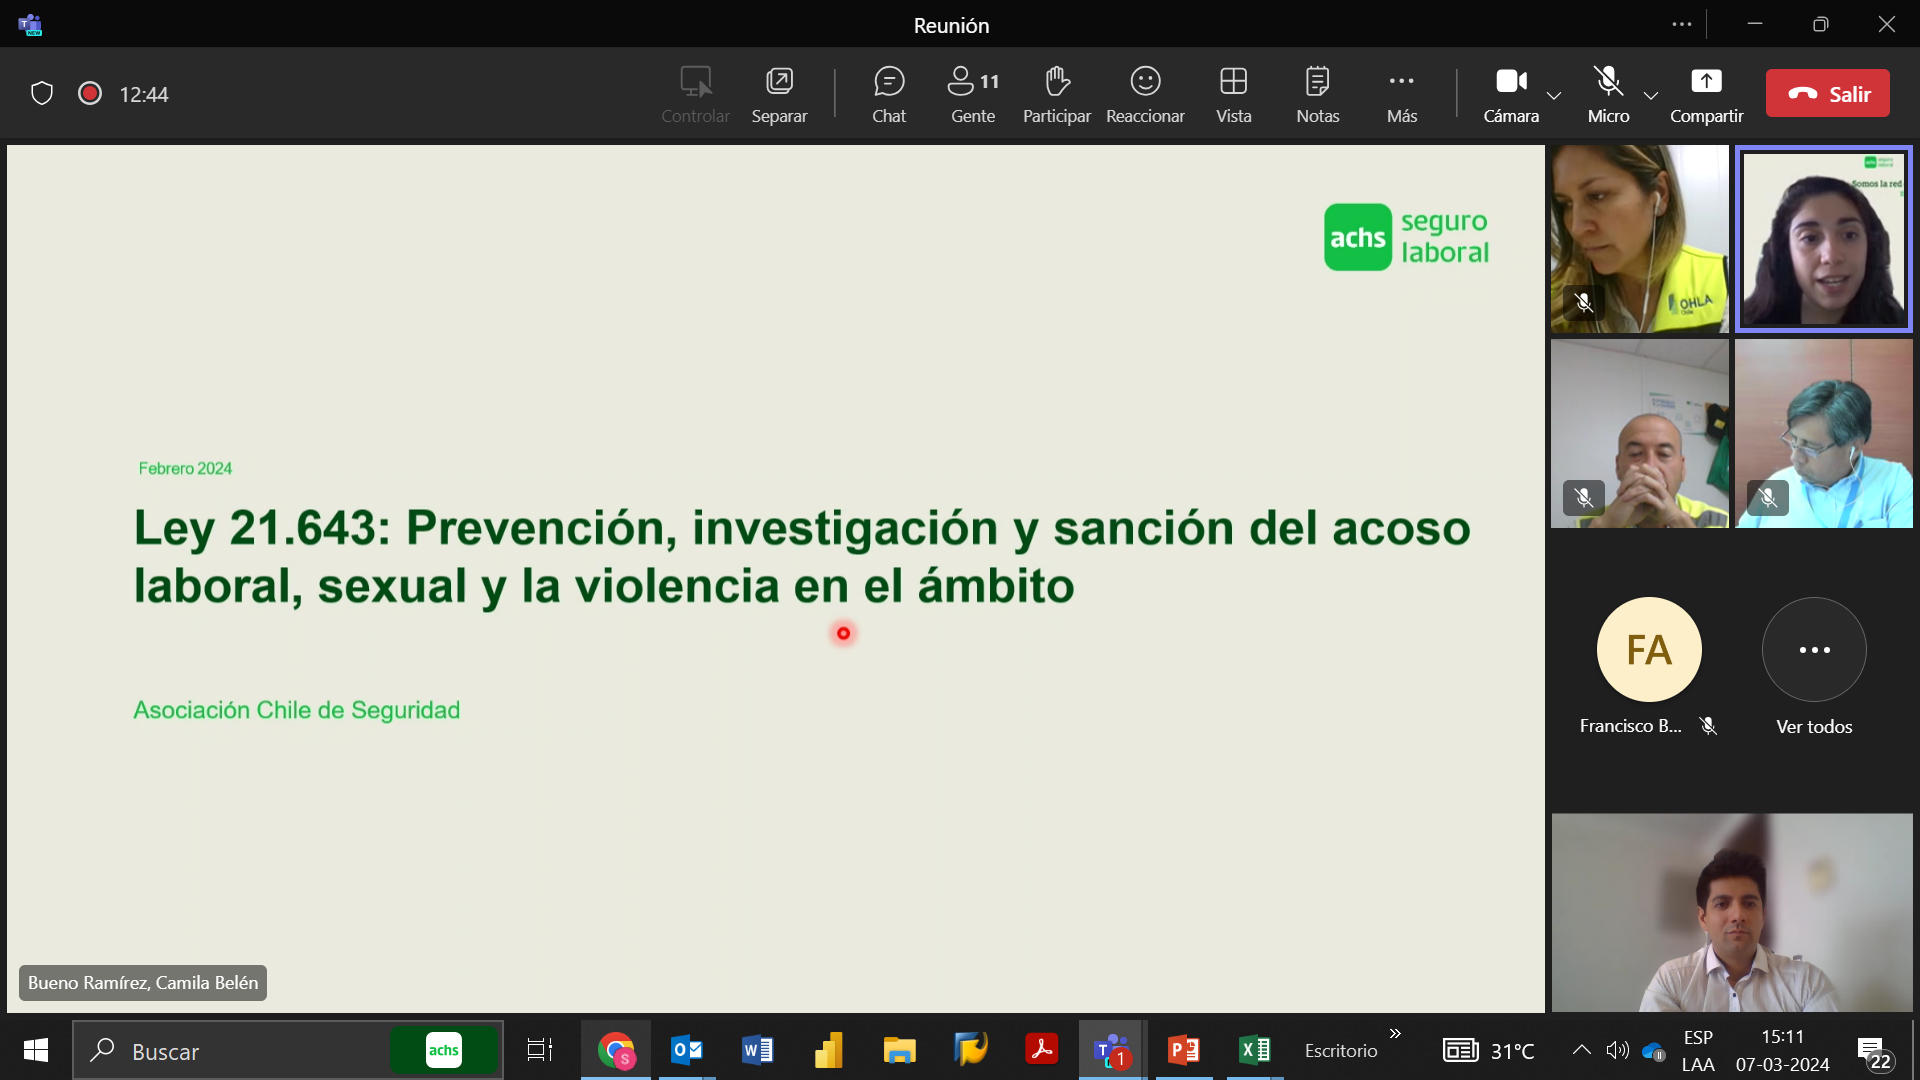Open the ESP language options
This screenshot has width=1920, height=1080.
(x=1698, y=1050)
